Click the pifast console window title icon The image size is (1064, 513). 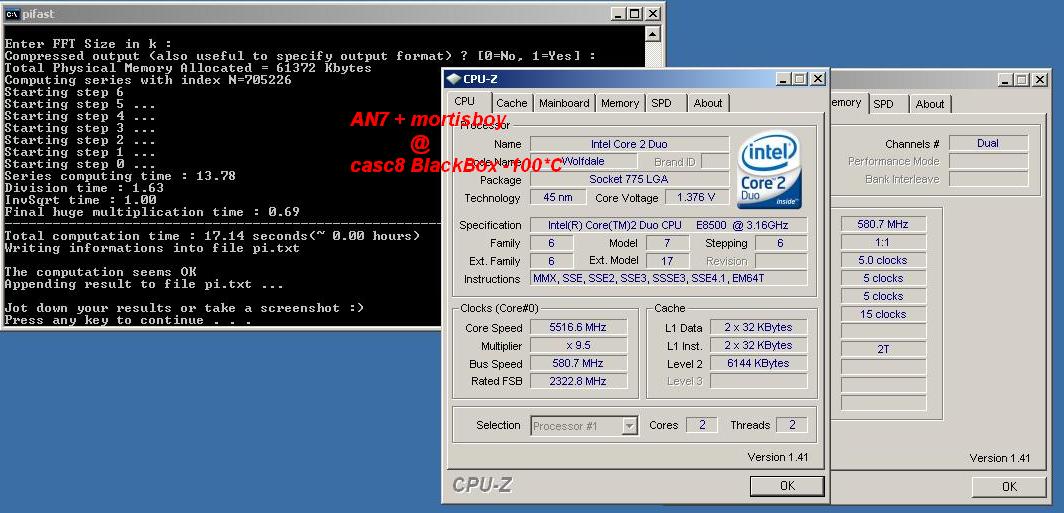click(x=12, y=14)
